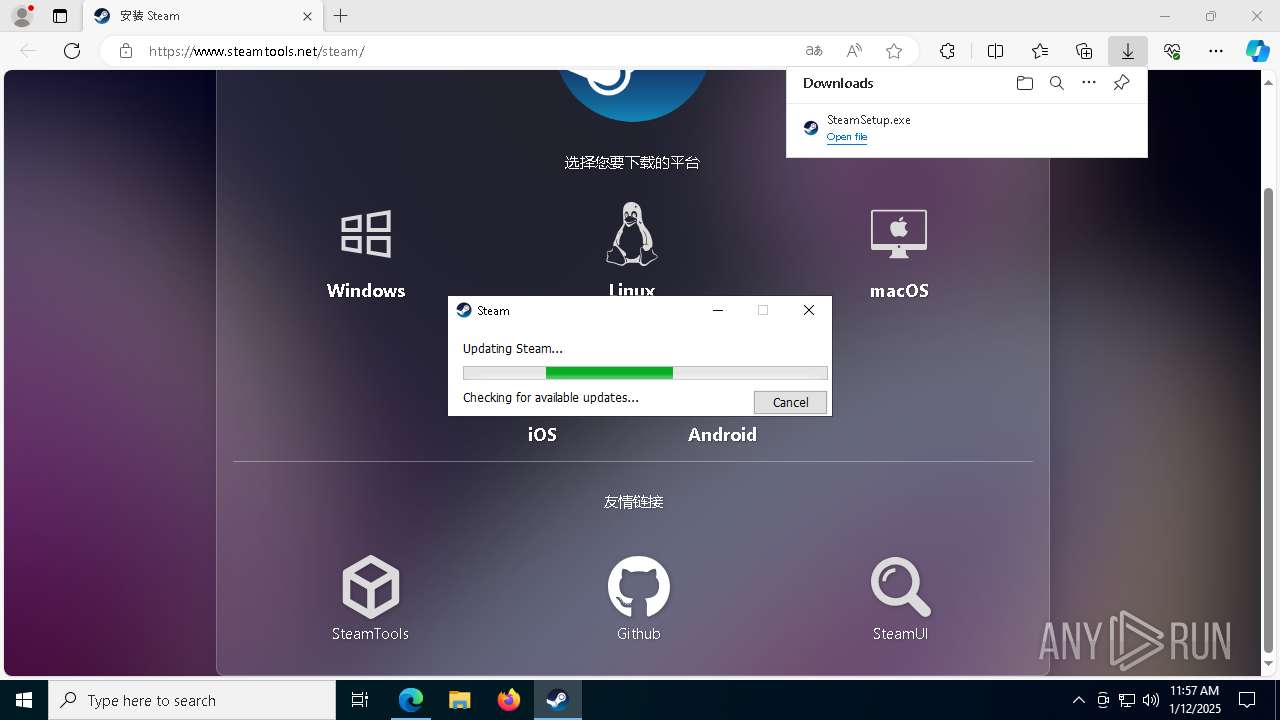Viewport: 1280px width, 720px height.
Task: Add this page to favorites star
Action: (894, 51)
